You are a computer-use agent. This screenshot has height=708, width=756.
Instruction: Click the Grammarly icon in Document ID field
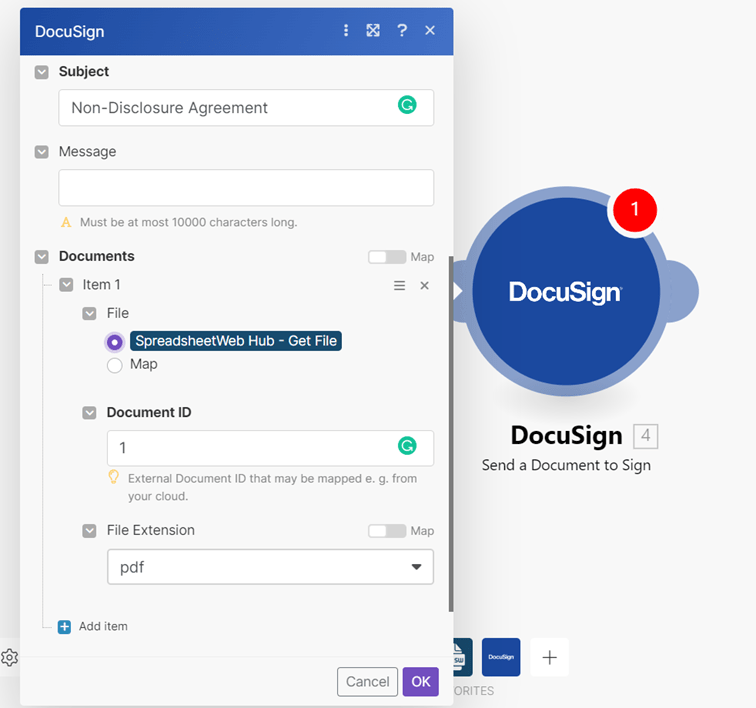point(407,446)
